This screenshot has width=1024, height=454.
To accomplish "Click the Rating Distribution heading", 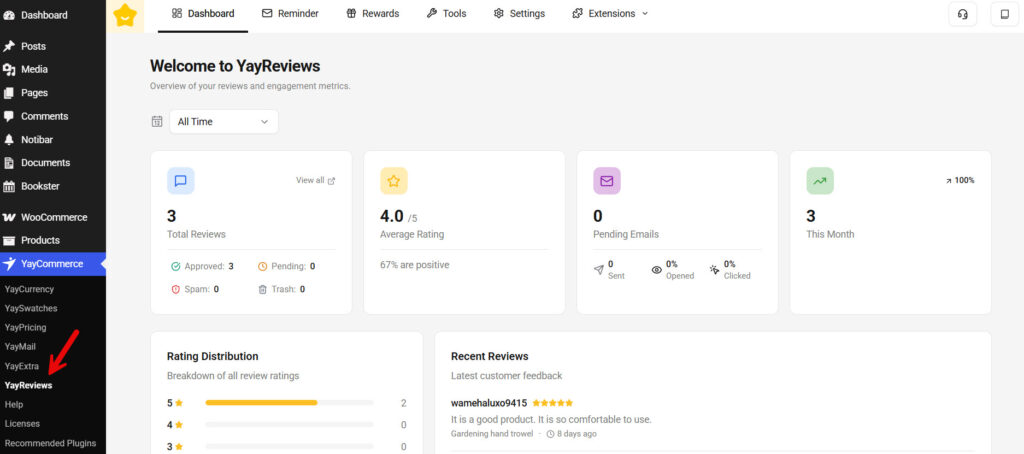I will pos(213,357).
